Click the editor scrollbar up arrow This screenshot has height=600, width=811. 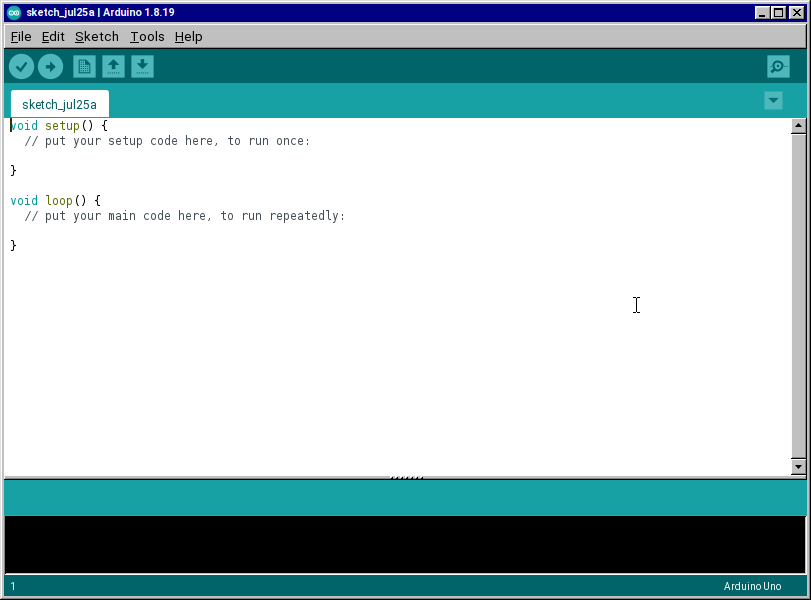[798, 126]
